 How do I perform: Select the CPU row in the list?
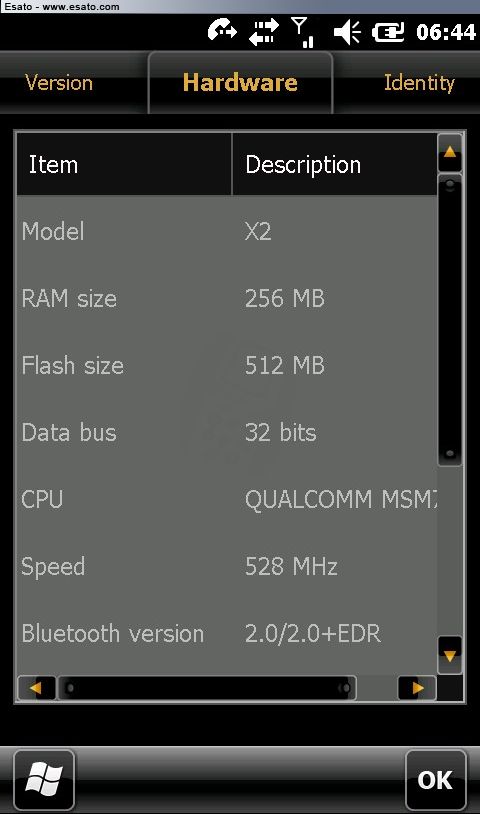click(227, 499)
